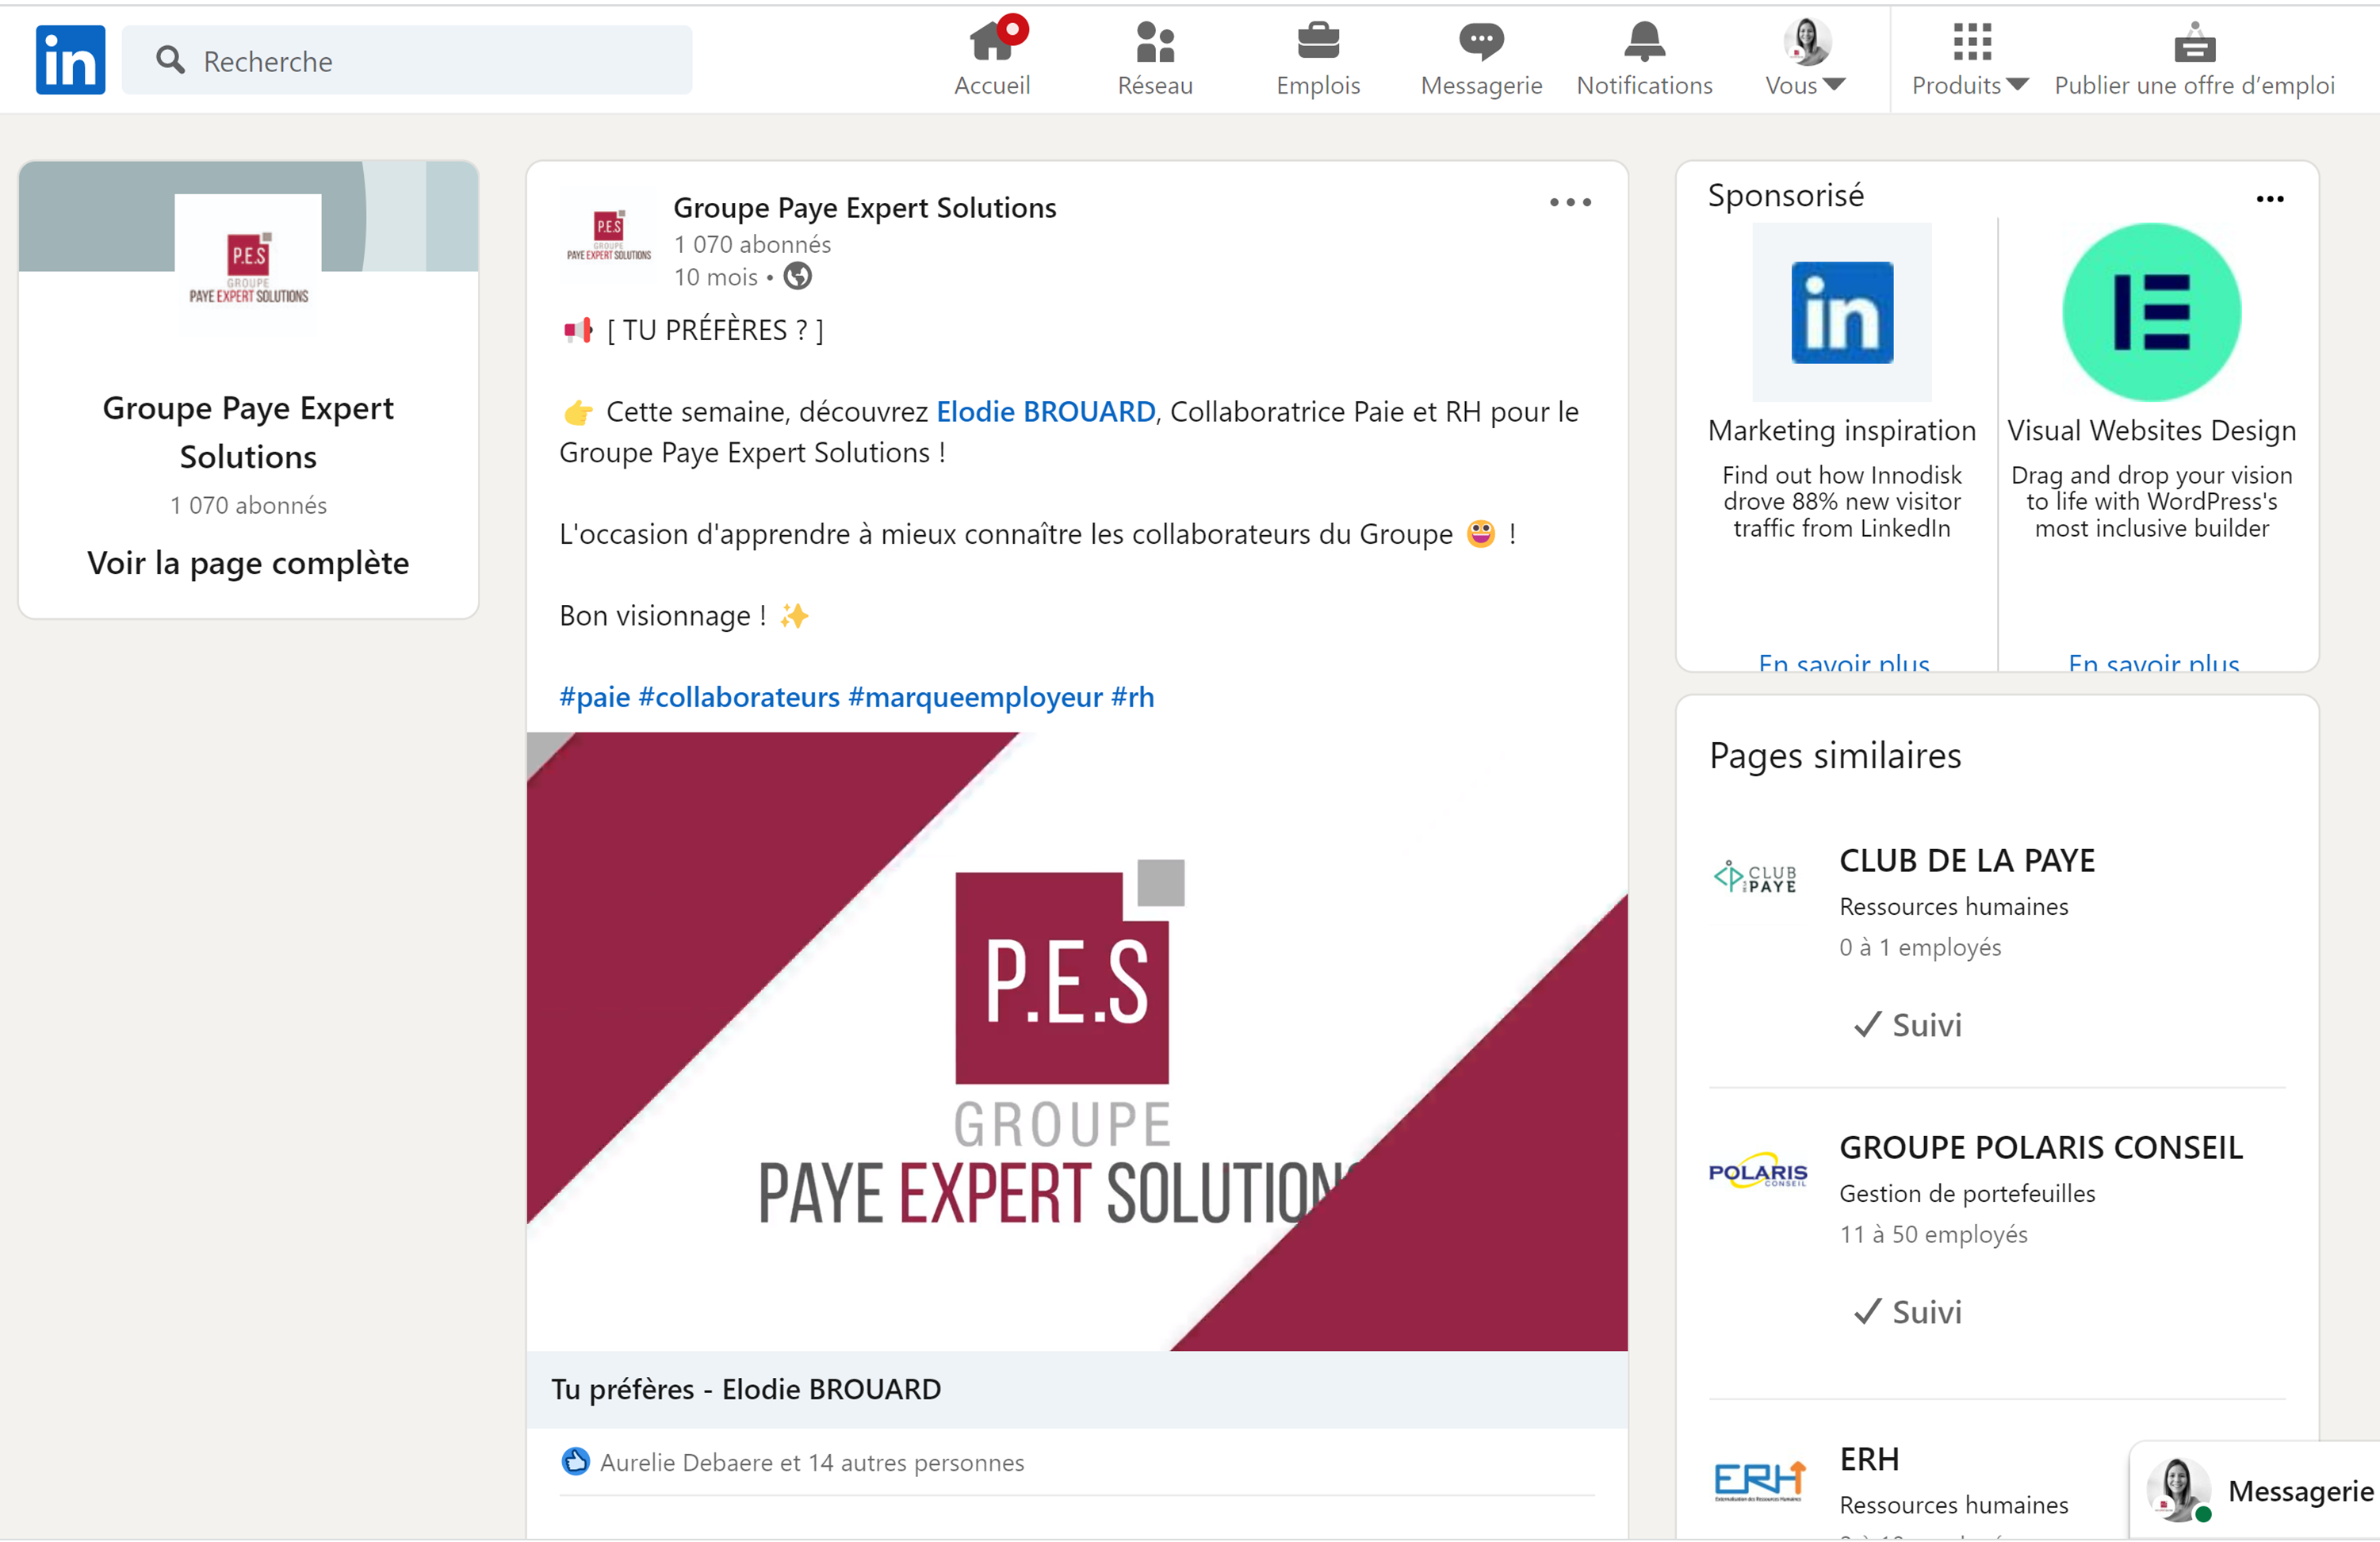Click the Emplois menu label
This screenshot has height=1542, width=2380.
coord(1318,86)
